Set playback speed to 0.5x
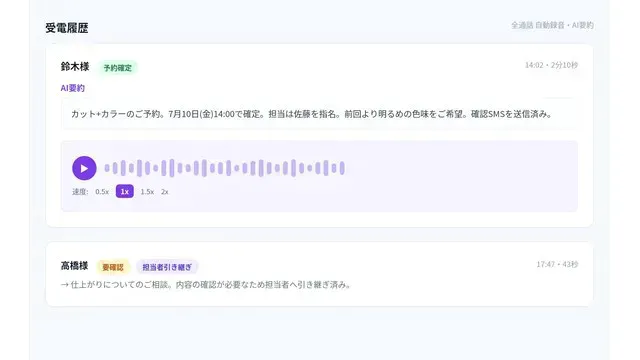The width and height of the screenshot is (640, 360). click(x=102, y=191)
